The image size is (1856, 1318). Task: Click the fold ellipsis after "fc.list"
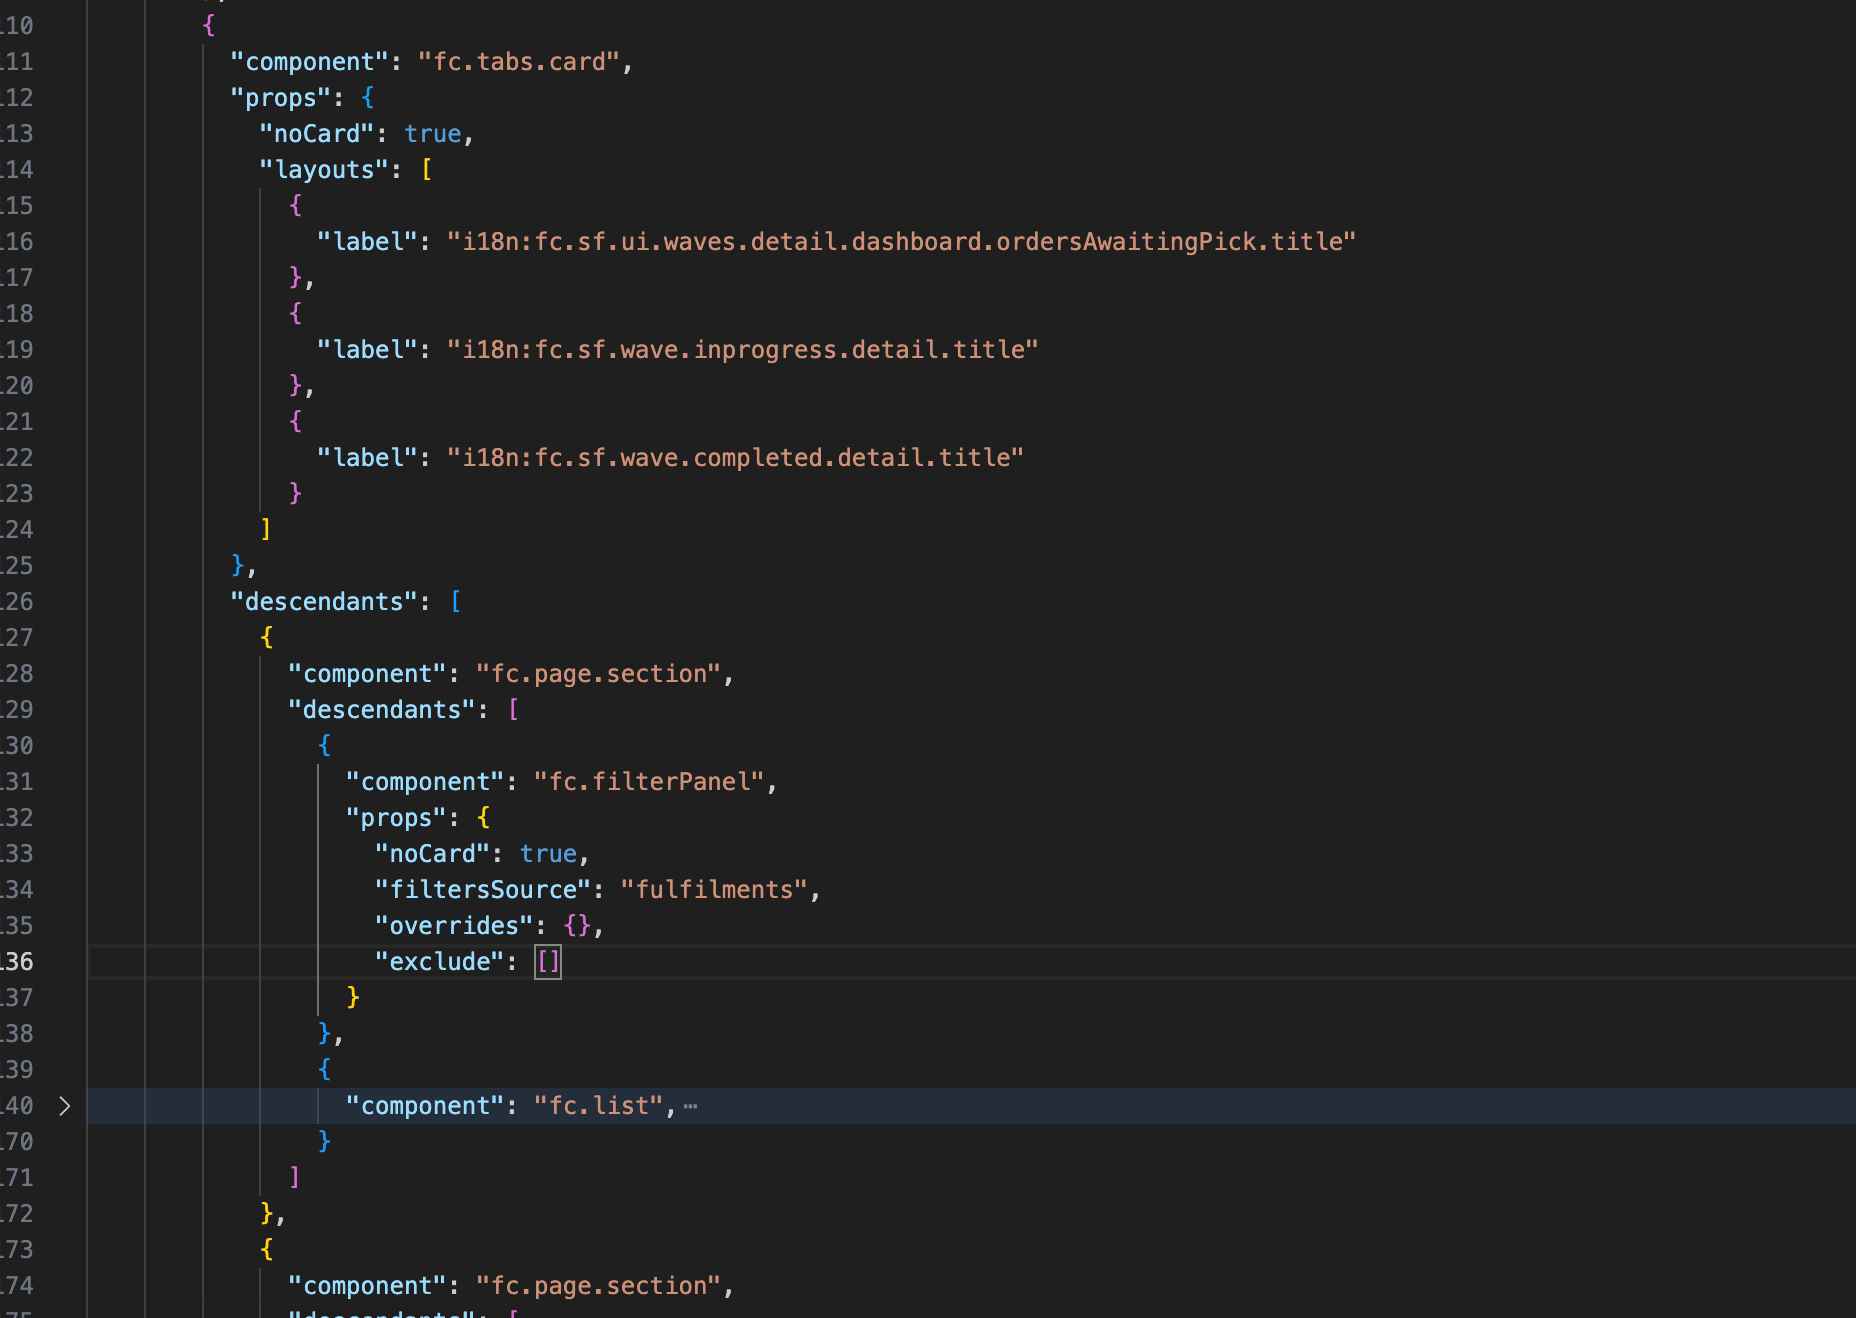690,1106
